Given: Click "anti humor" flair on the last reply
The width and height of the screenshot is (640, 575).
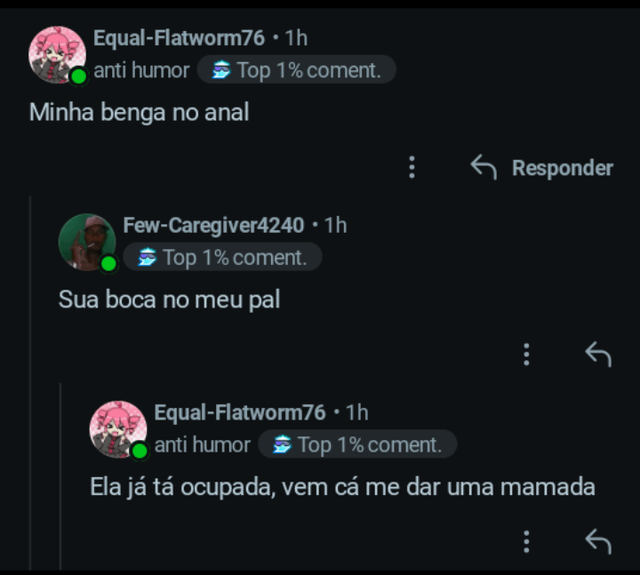Looking at the screenshot, I should [202, 444].
